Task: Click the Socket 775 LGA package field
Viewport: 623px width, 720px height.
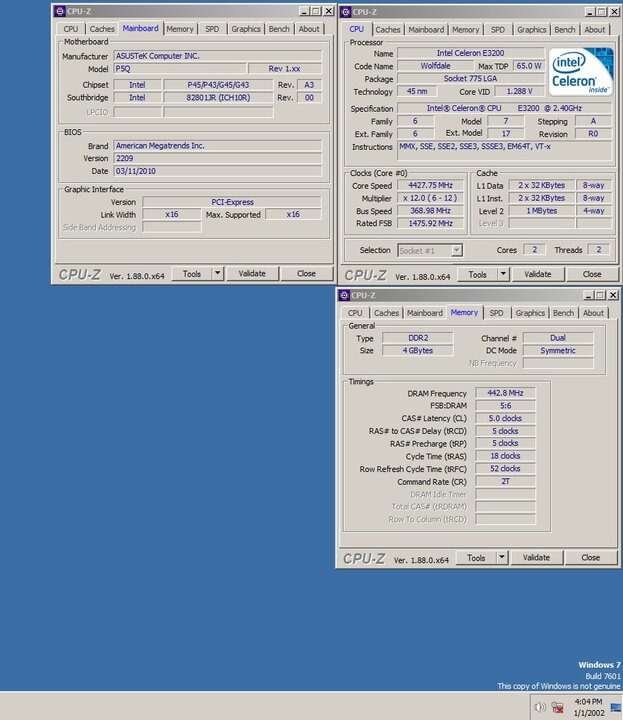Action: (x=470, y=79)
